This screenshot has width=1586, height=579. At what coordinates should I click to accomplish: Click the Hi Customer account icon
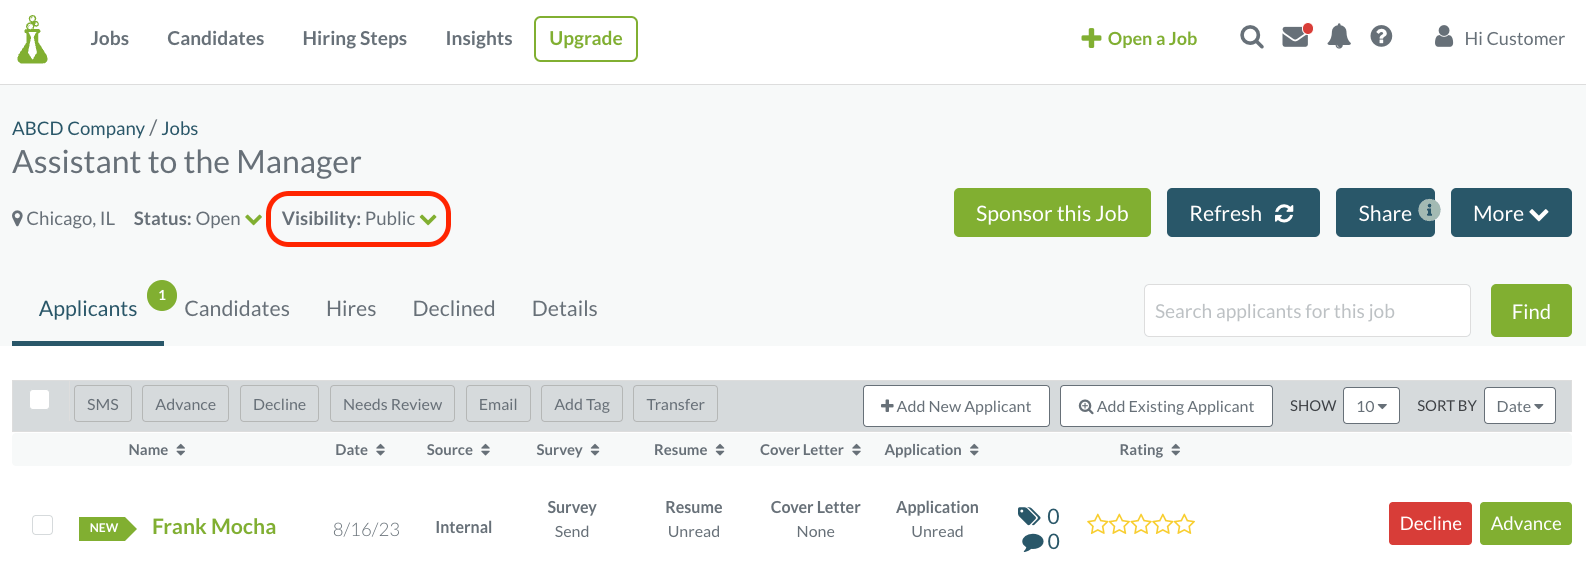point(1444,36)
